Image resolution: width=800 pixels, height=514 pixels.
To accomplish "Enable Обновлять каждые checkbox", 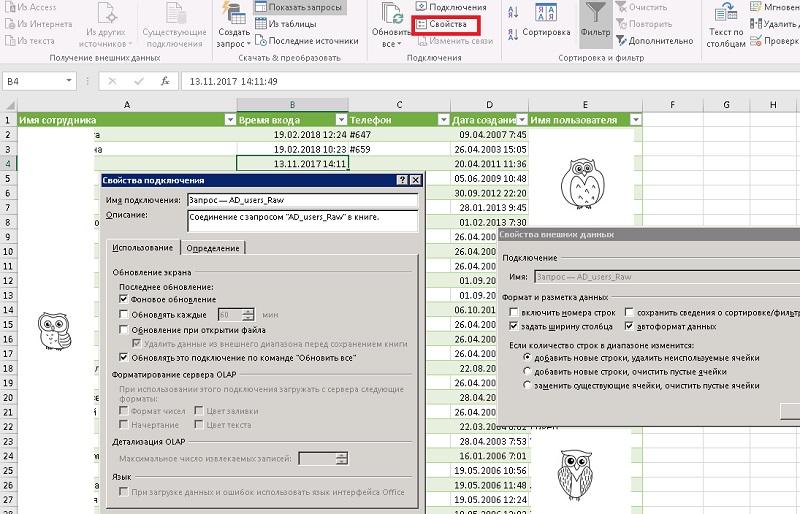I will tap(123, 314).
